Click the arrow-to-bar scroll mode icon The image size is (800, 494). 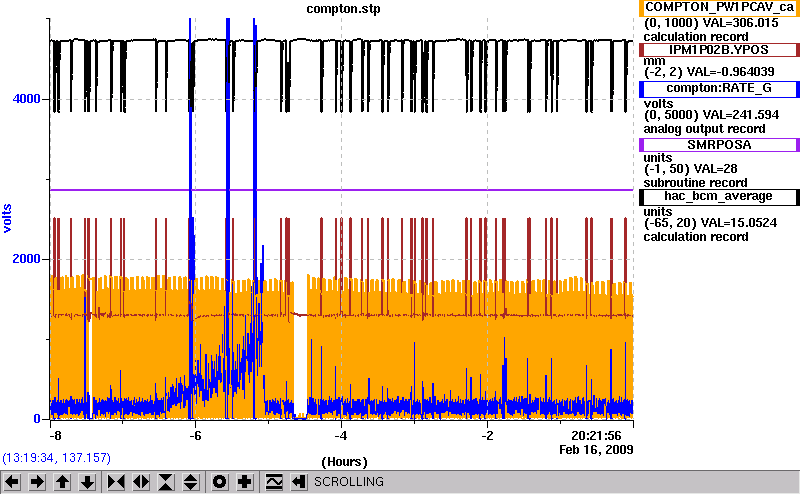[299, 482]
